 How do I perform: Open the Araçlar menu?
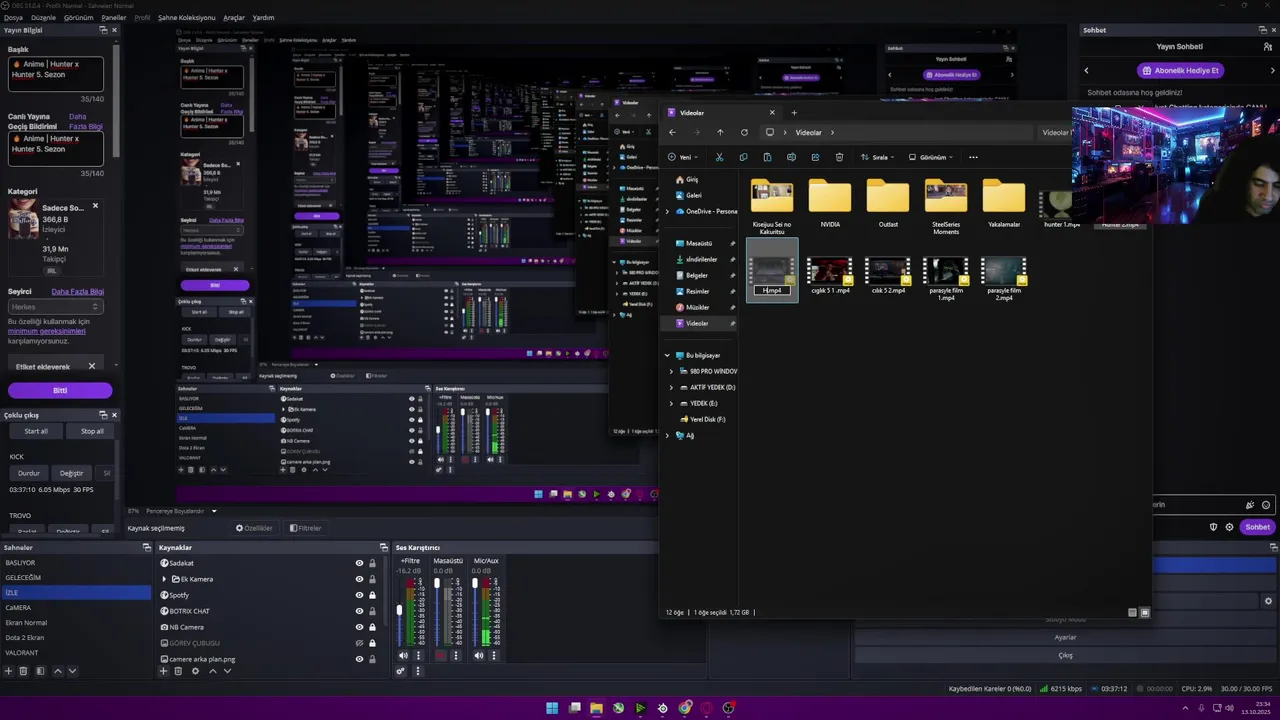point(234,18)
